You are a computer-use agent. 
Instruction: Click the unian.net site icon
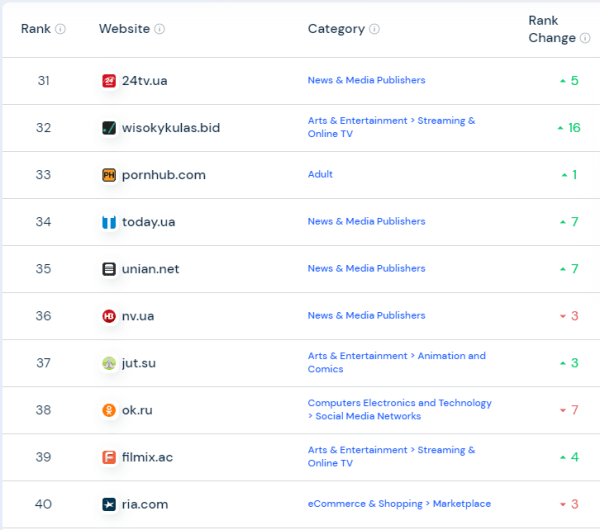pyautogui.click(x=109, y=268)
